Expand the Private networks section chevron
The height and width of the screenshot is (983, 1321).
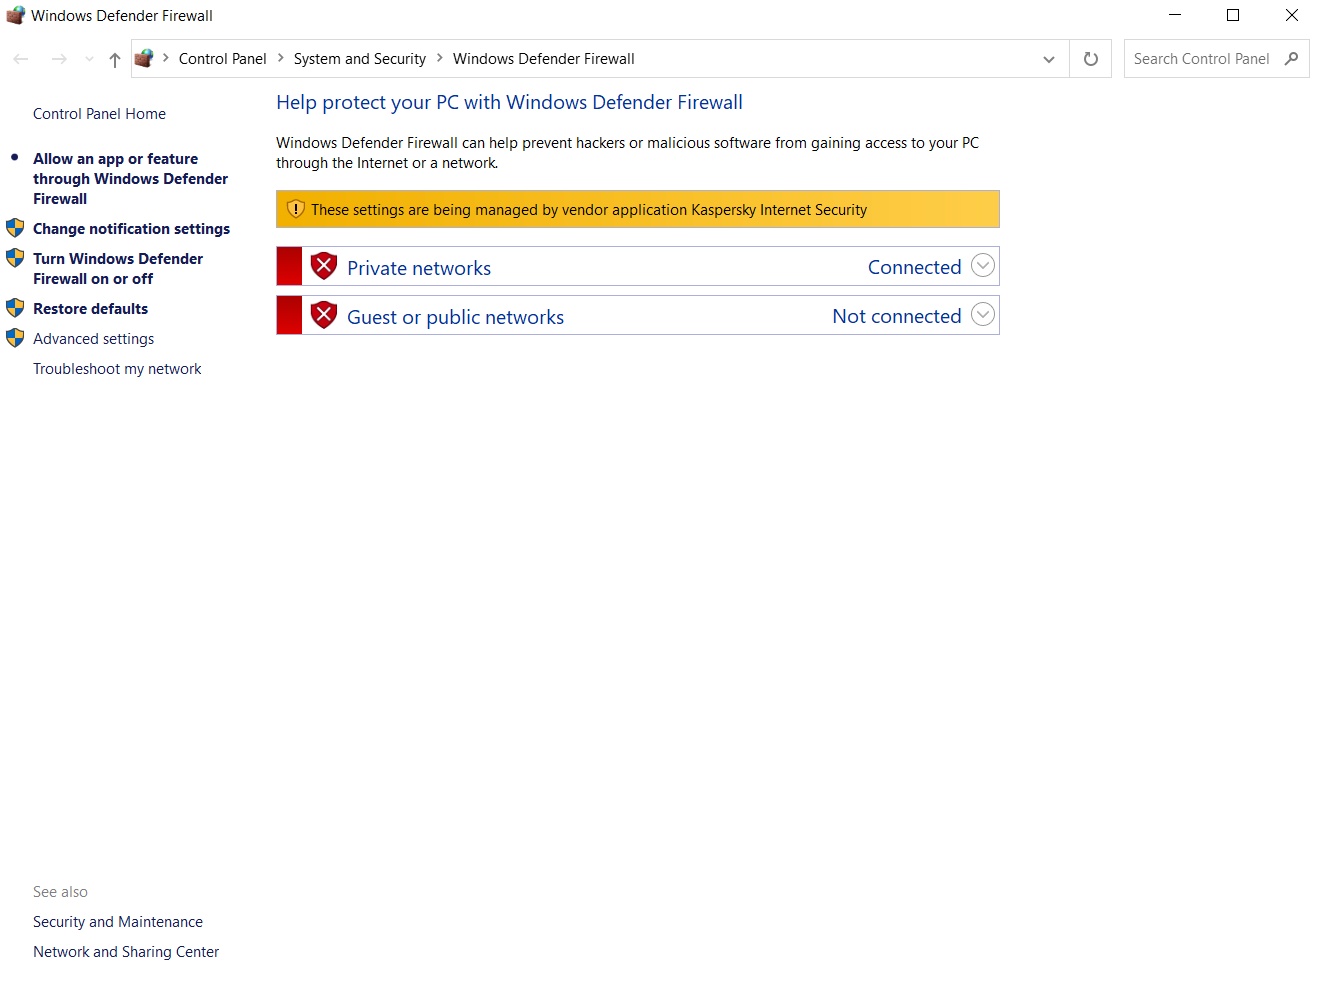point(983,266)
